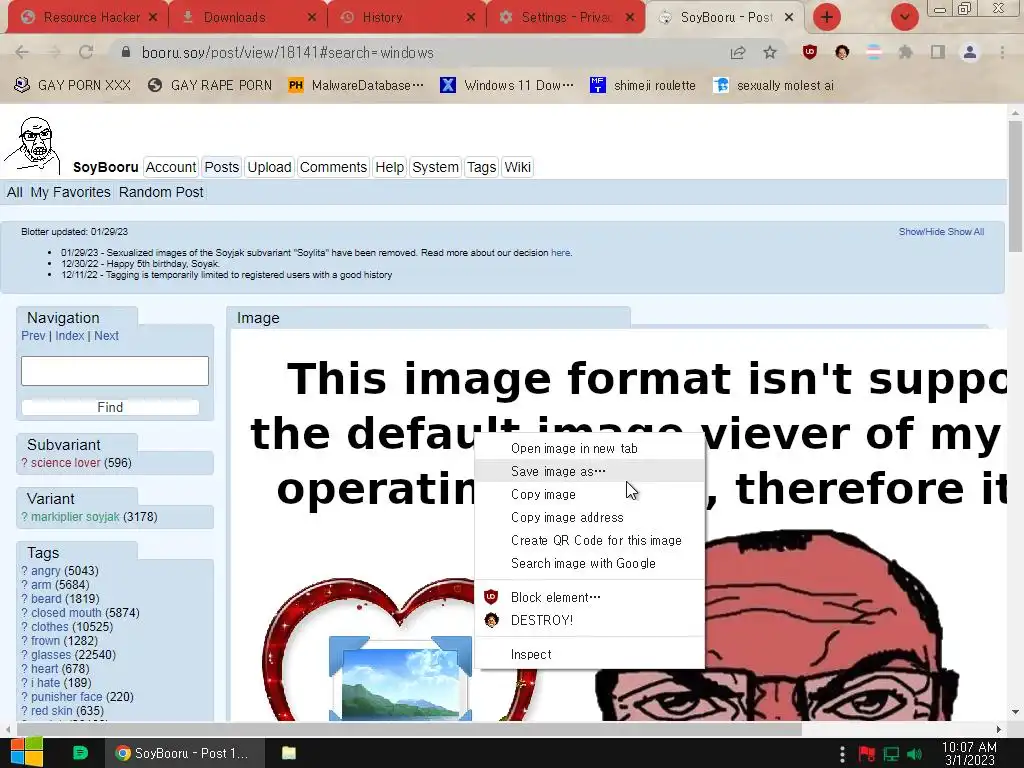Choose Copy image address
Screen dimensions: 1024x768
click(x=590, y=517)
